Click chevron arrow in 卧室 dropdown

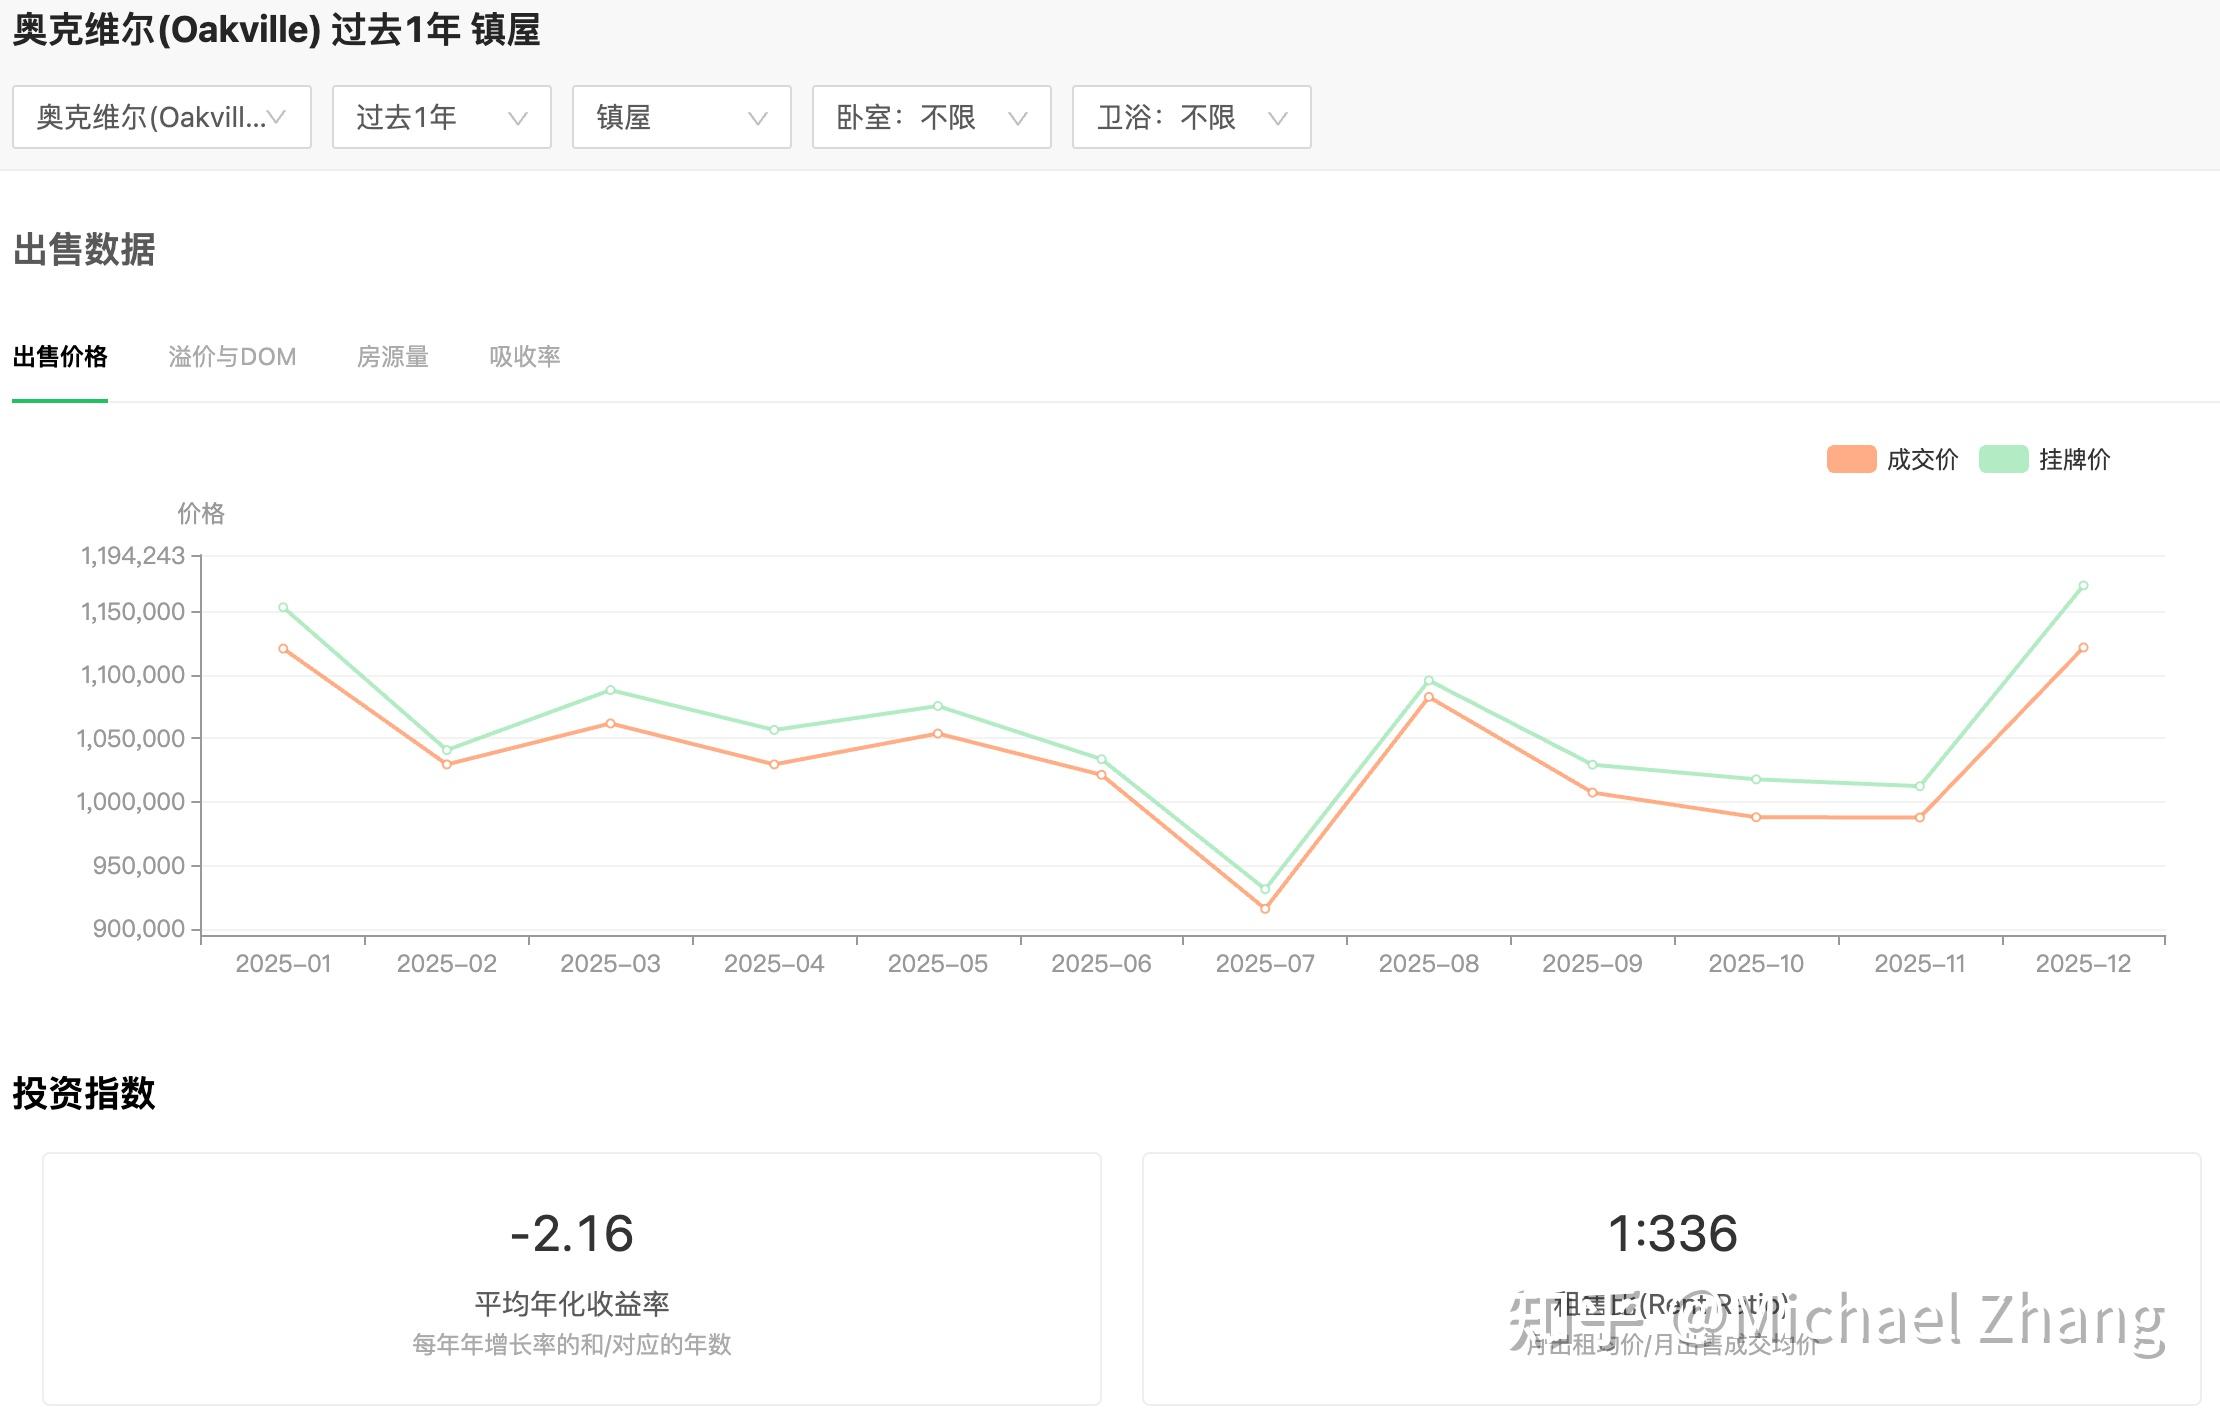1018,118
